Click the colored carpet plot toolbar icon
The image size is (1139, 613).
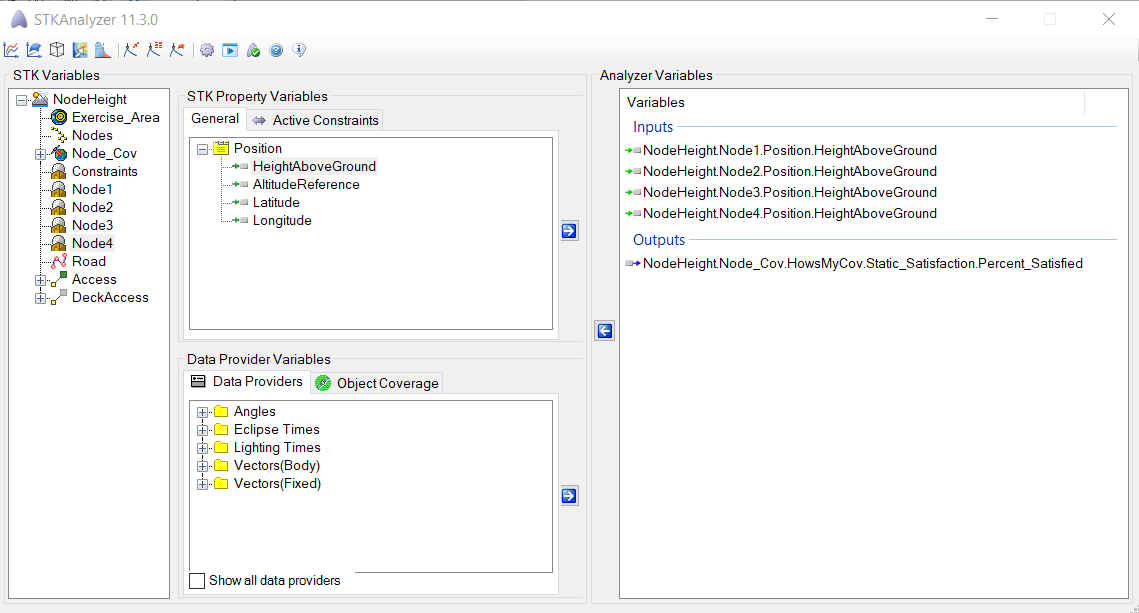(x=80, y=49)
